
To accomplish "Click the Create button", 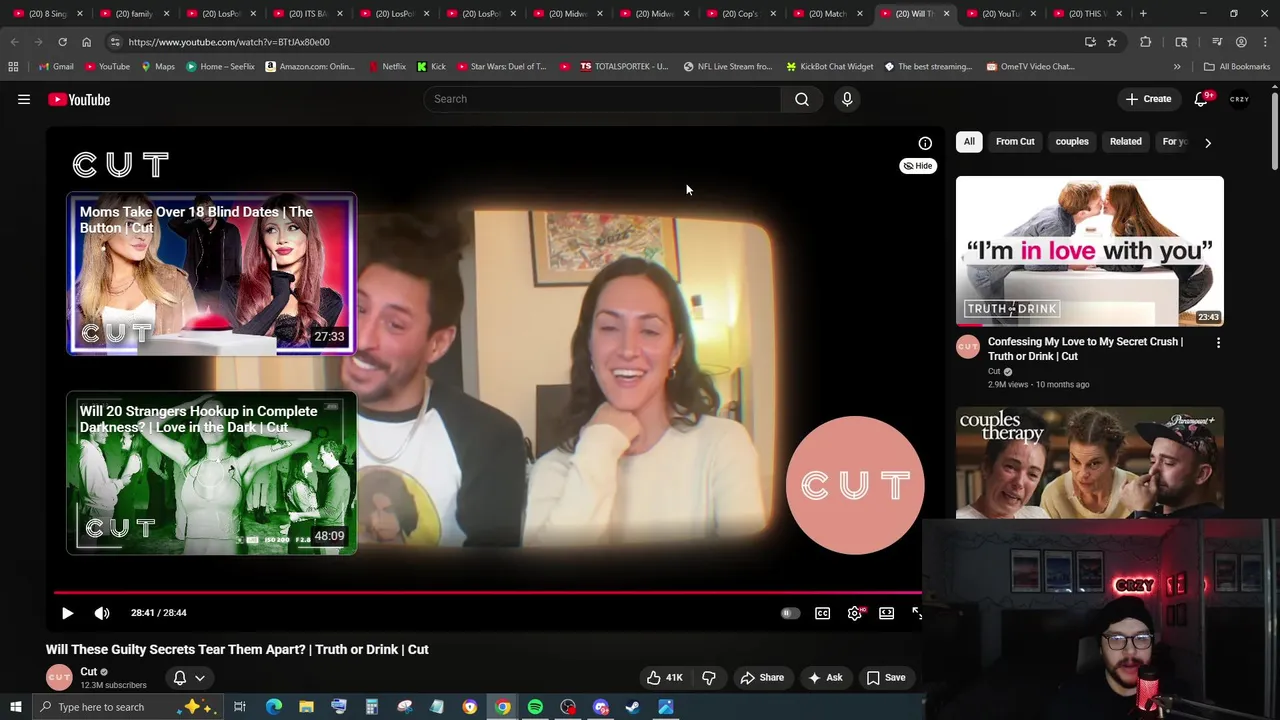I will (1148, 99).
